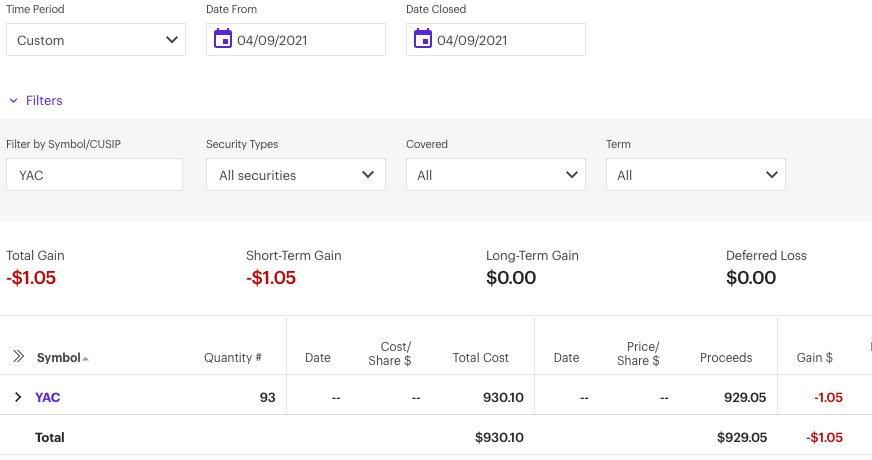Viewport: 872px width, 460px height.
Task: Click the double-chevron expand all rows icon
Action: pos(18,357)
